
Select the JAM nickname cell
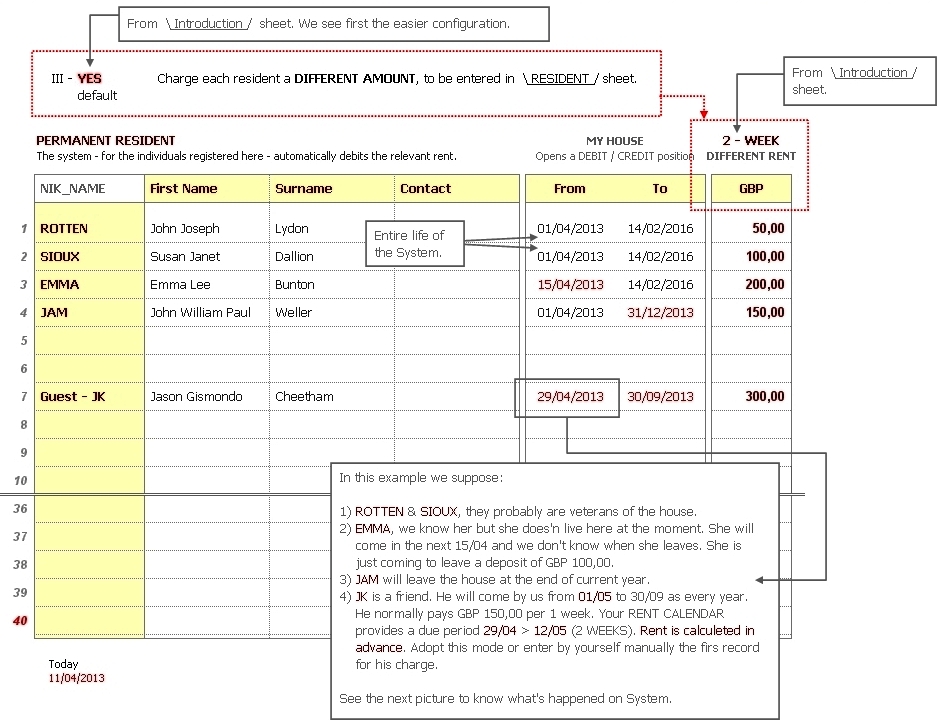pos(89,312)
